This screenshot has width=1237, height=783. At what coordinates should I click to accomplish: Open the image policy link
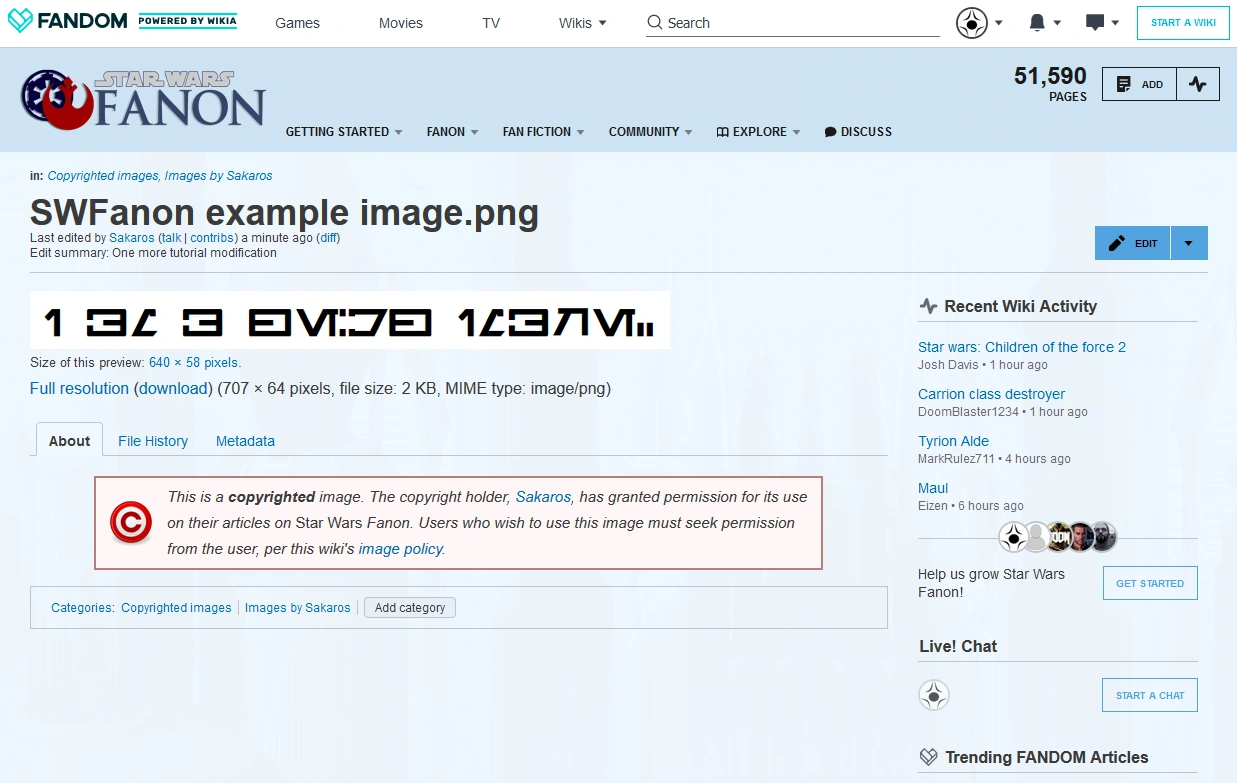click(x=400, y=549)
